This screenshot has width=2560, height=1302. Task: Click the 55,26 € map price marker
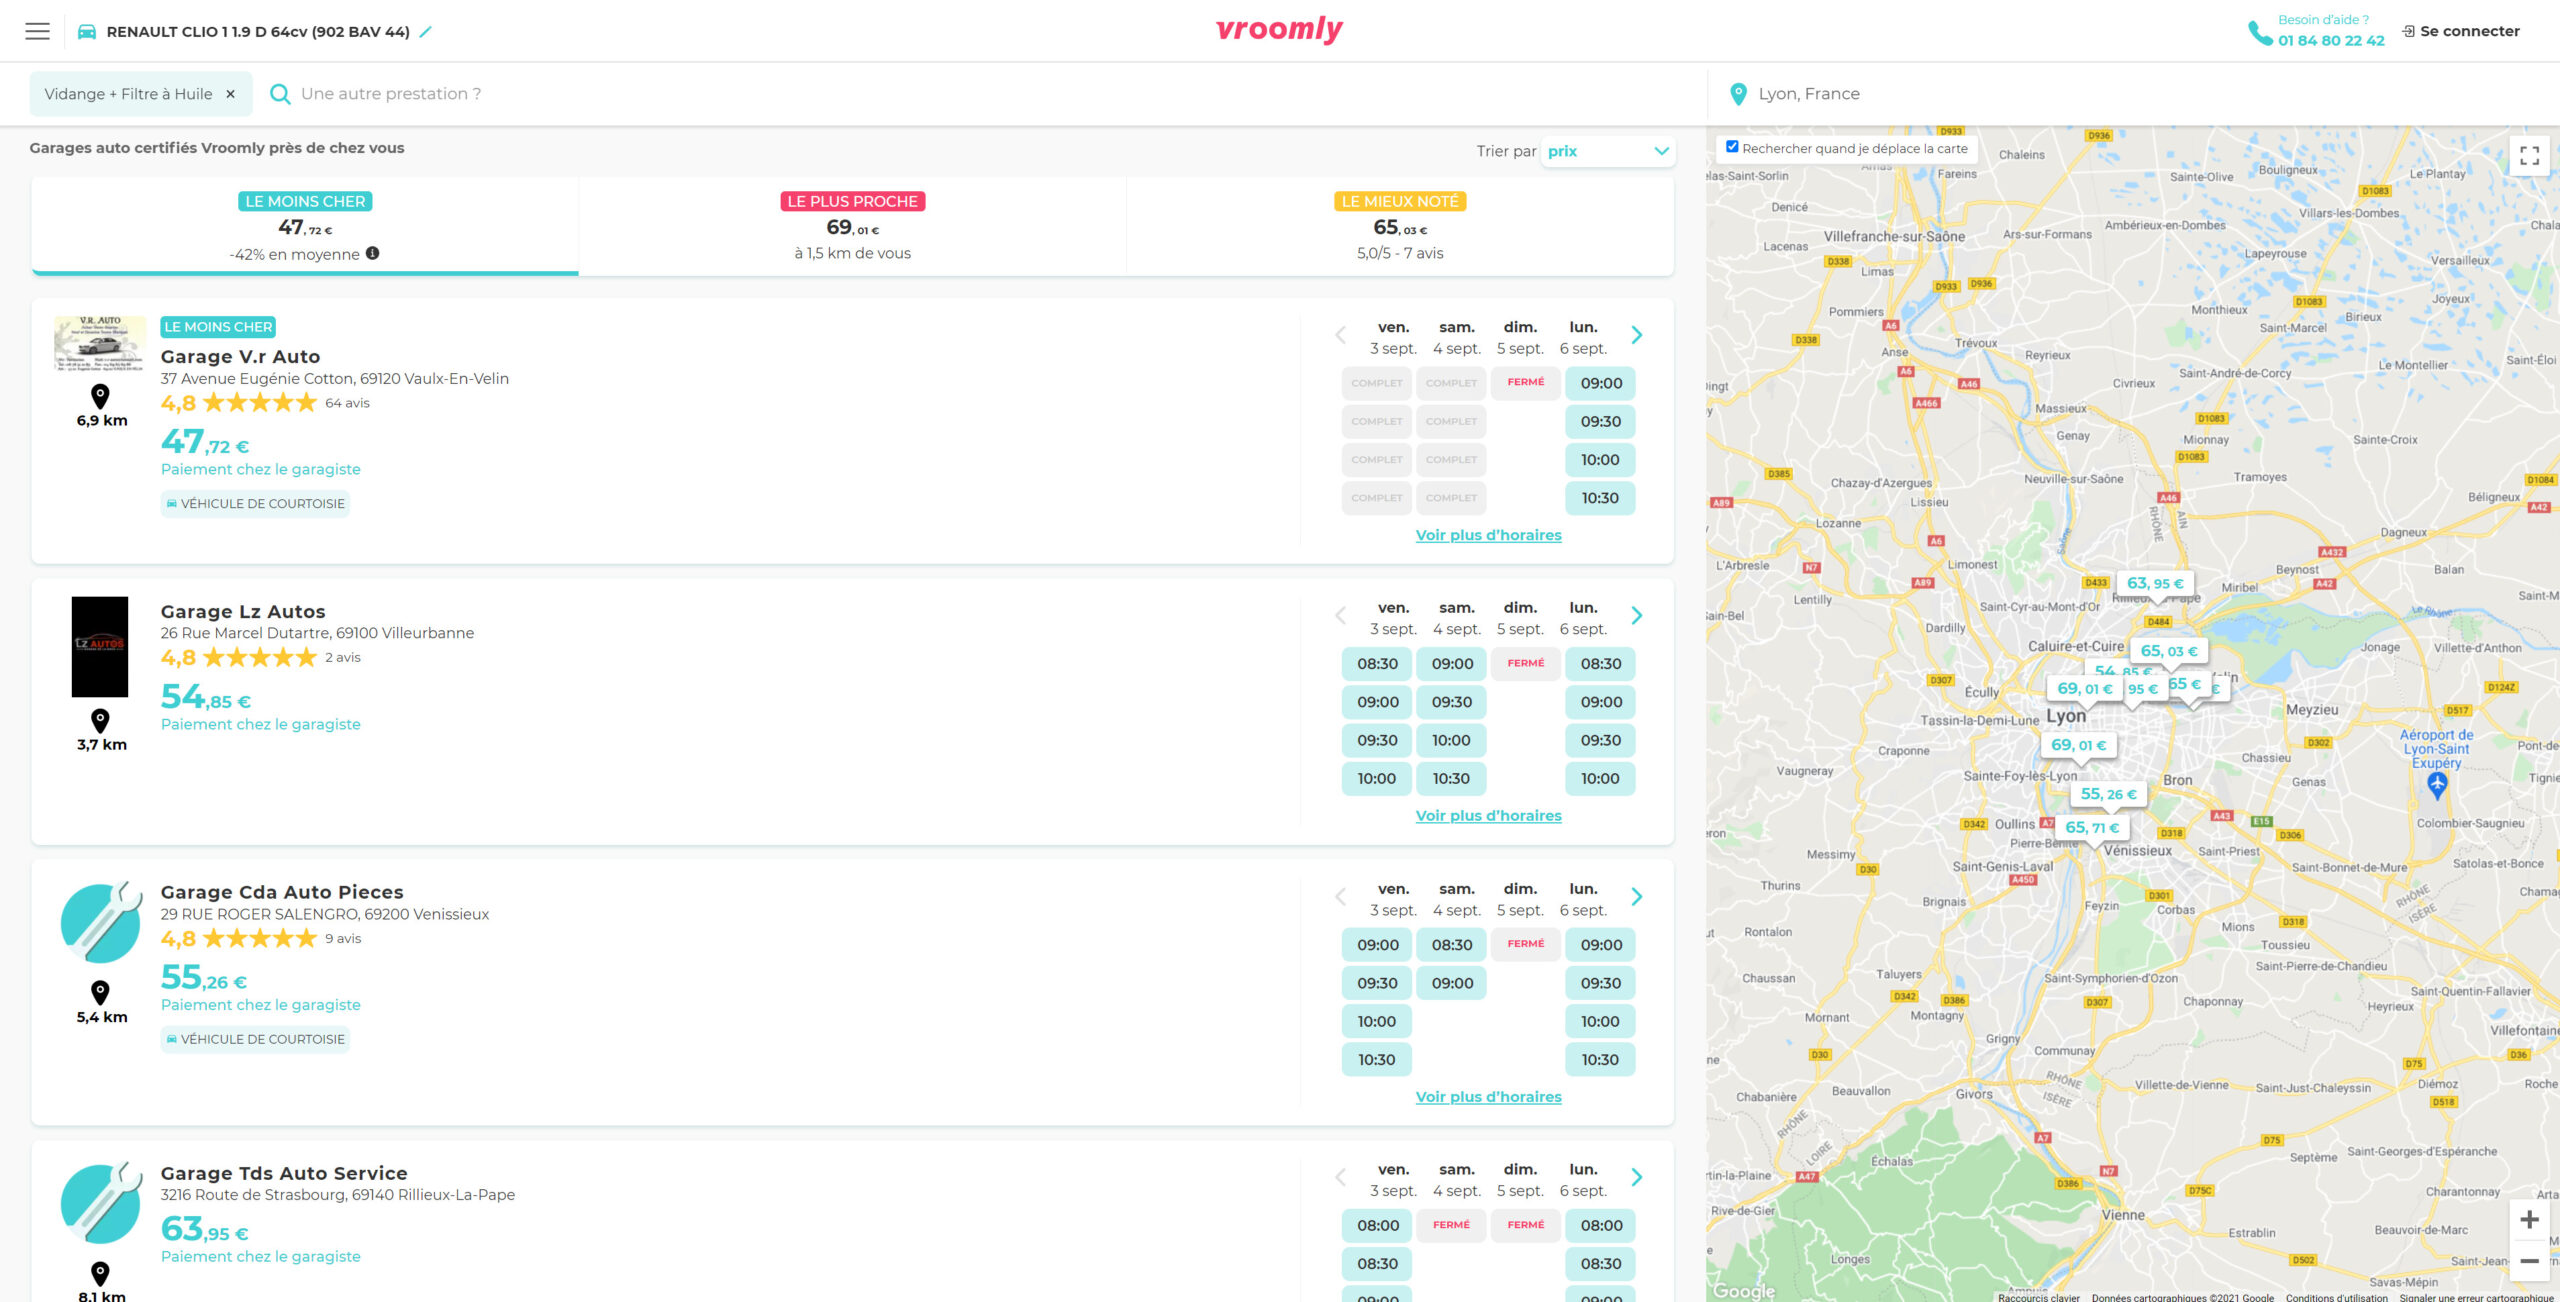pyautogui.click(x=2108, y=795)
